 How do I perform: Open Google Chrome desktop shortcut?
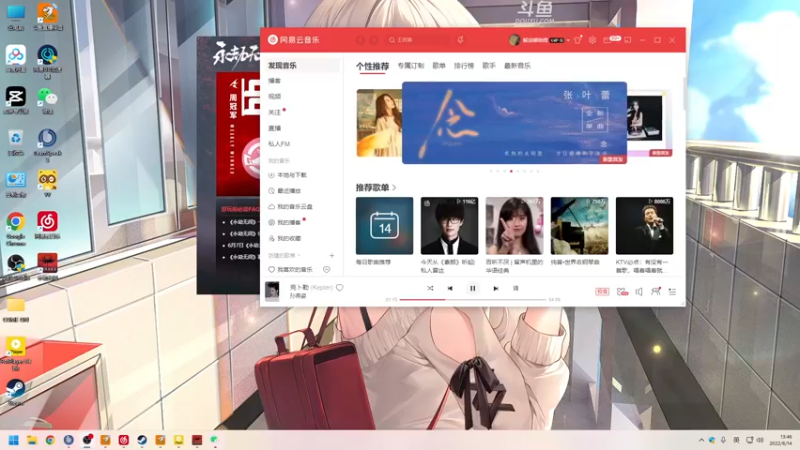point(16,228)
